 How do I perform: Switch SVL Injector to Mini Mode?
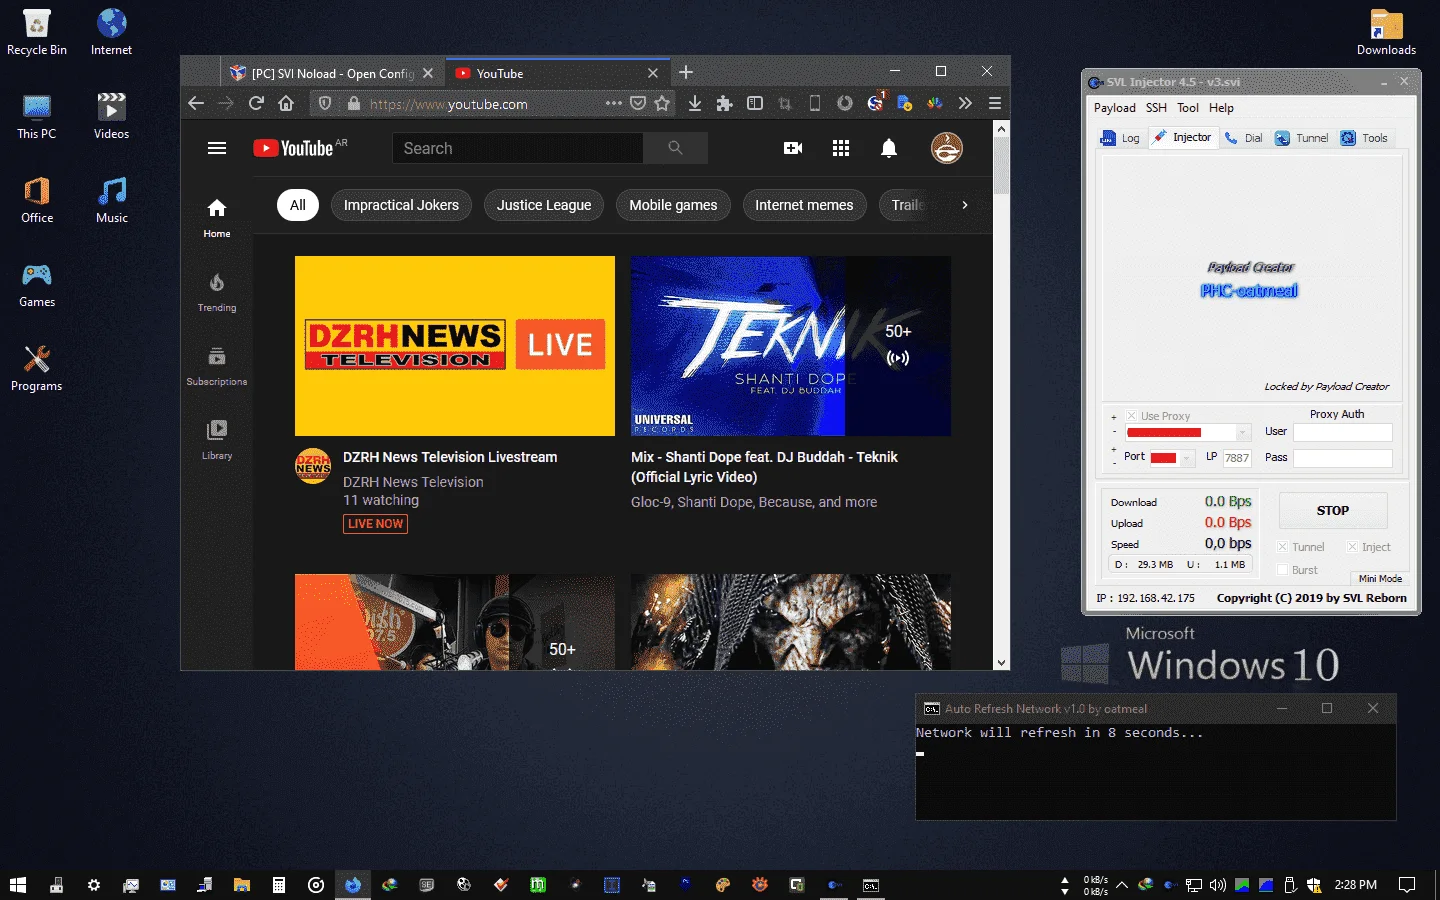(1380, 578)
